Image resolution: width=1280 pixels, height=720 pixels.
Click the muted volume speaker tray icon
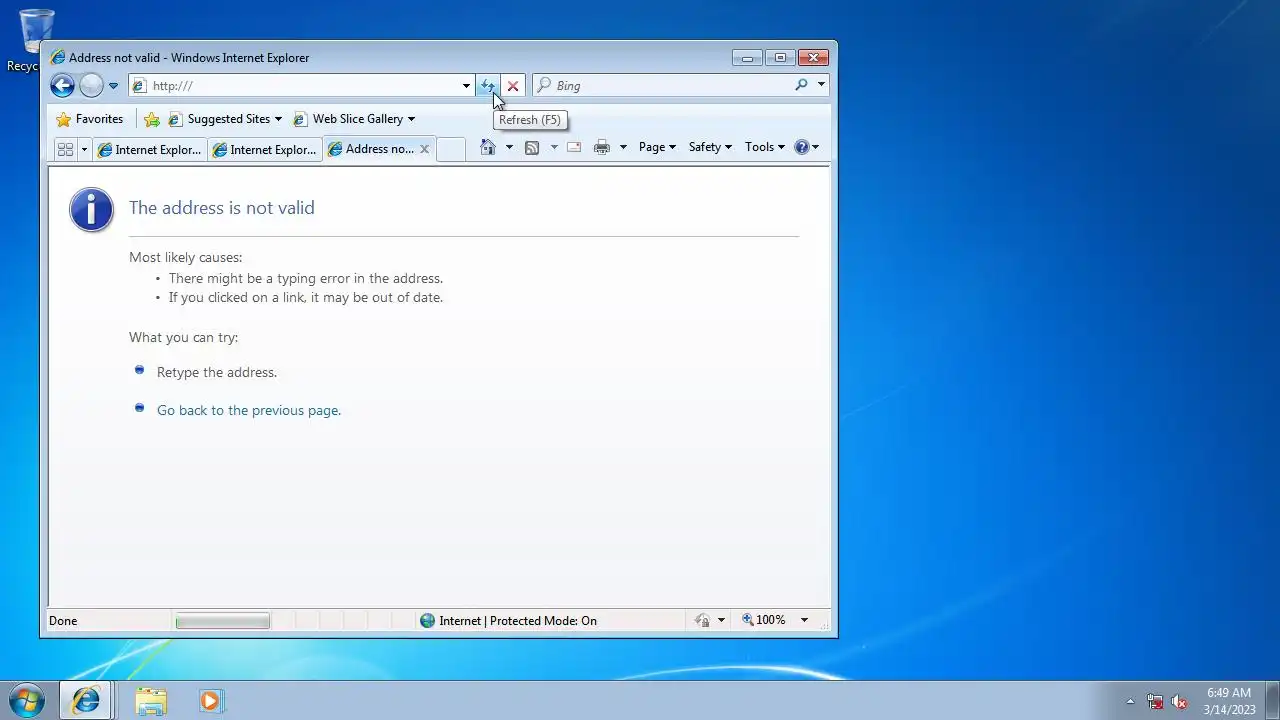[1179, 702]
